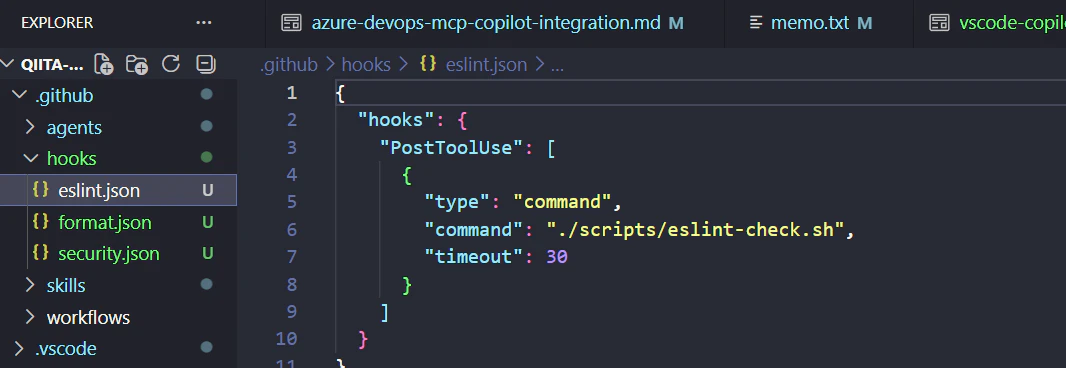Click the "hooks" key in the editor
This screenshot has height=368, width=1066.
396,120
